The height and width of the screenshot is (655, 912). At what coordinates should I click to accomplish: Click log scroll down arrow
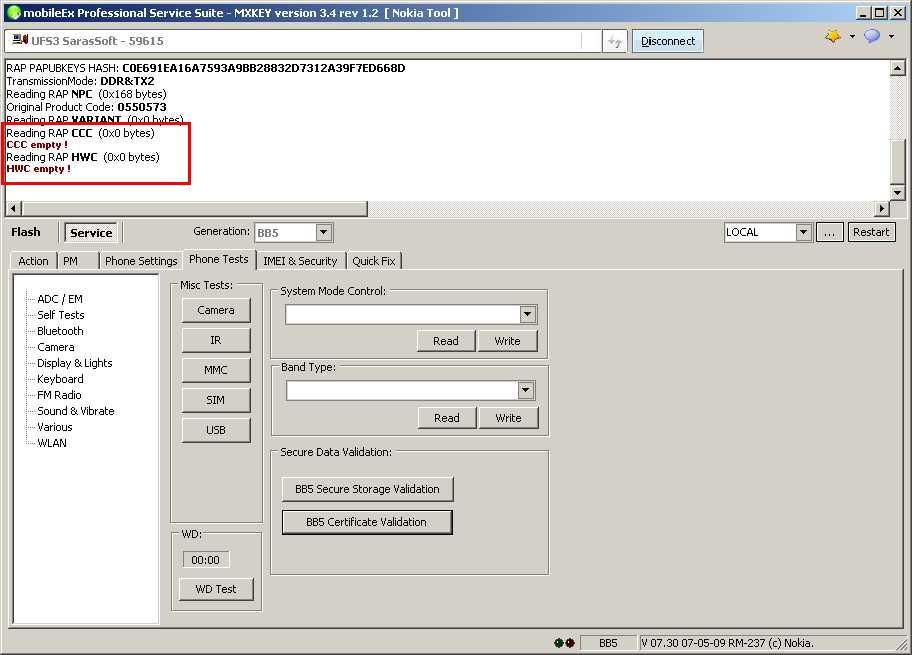click(897, 193)
